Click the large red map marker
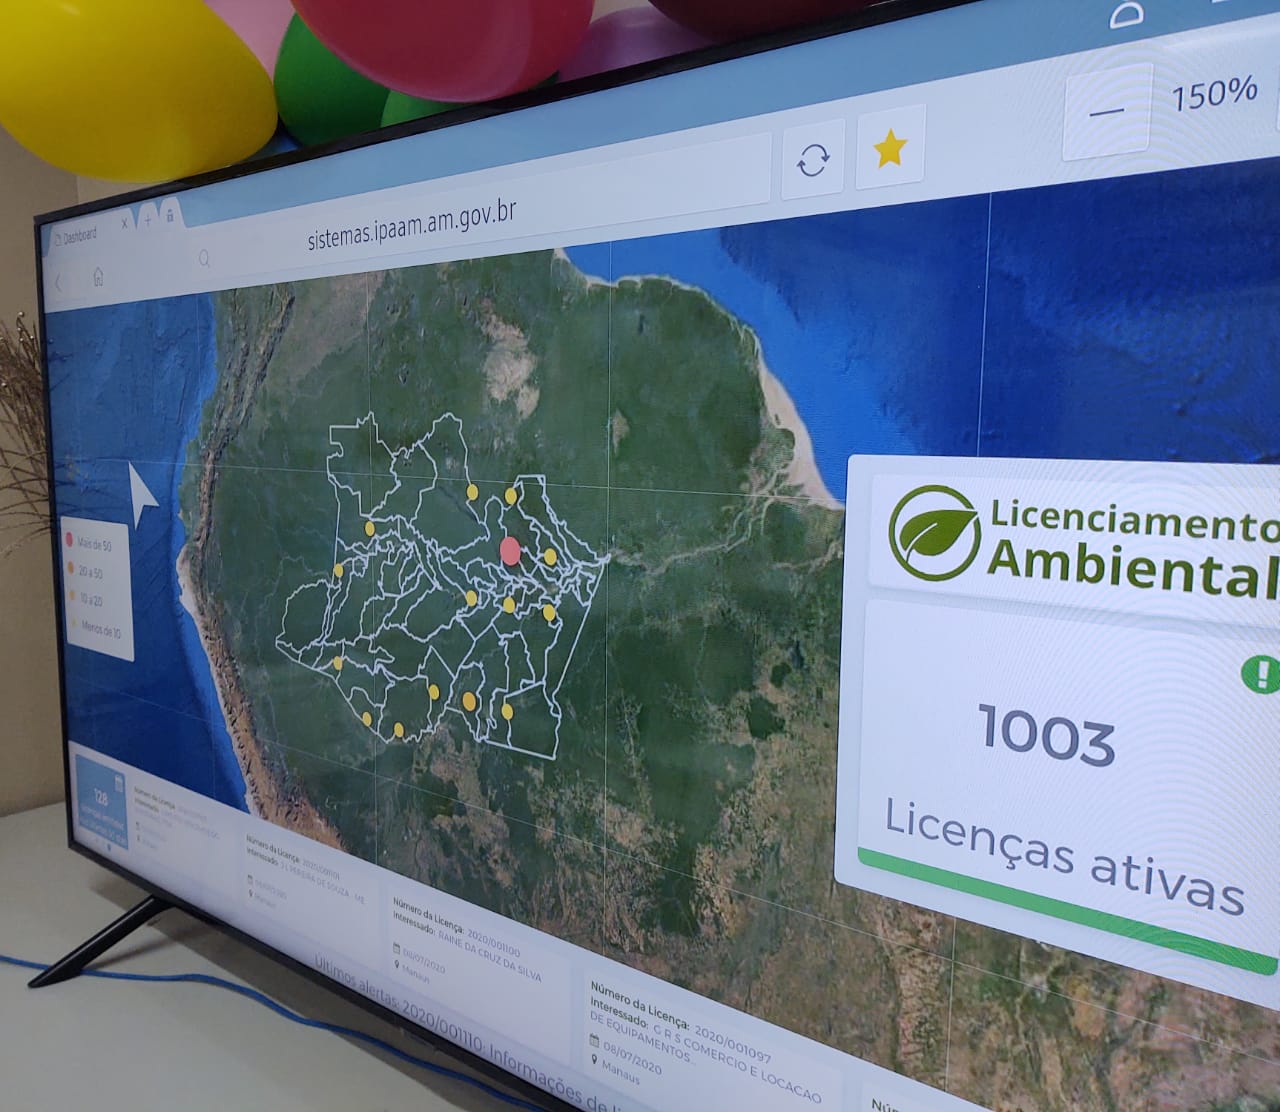1280x1112 pixels. [x=510, y=550]
